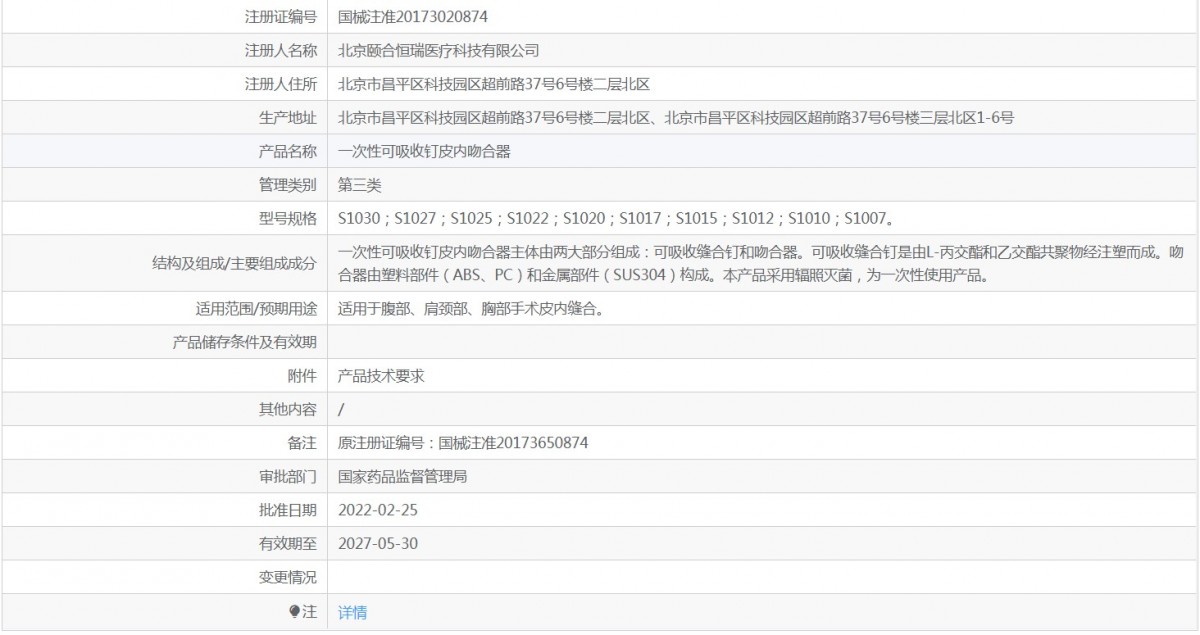The image size is (1200, 635).
Task: Select approving department 国家药品监督管理局
Action: (x=402, y=477)
